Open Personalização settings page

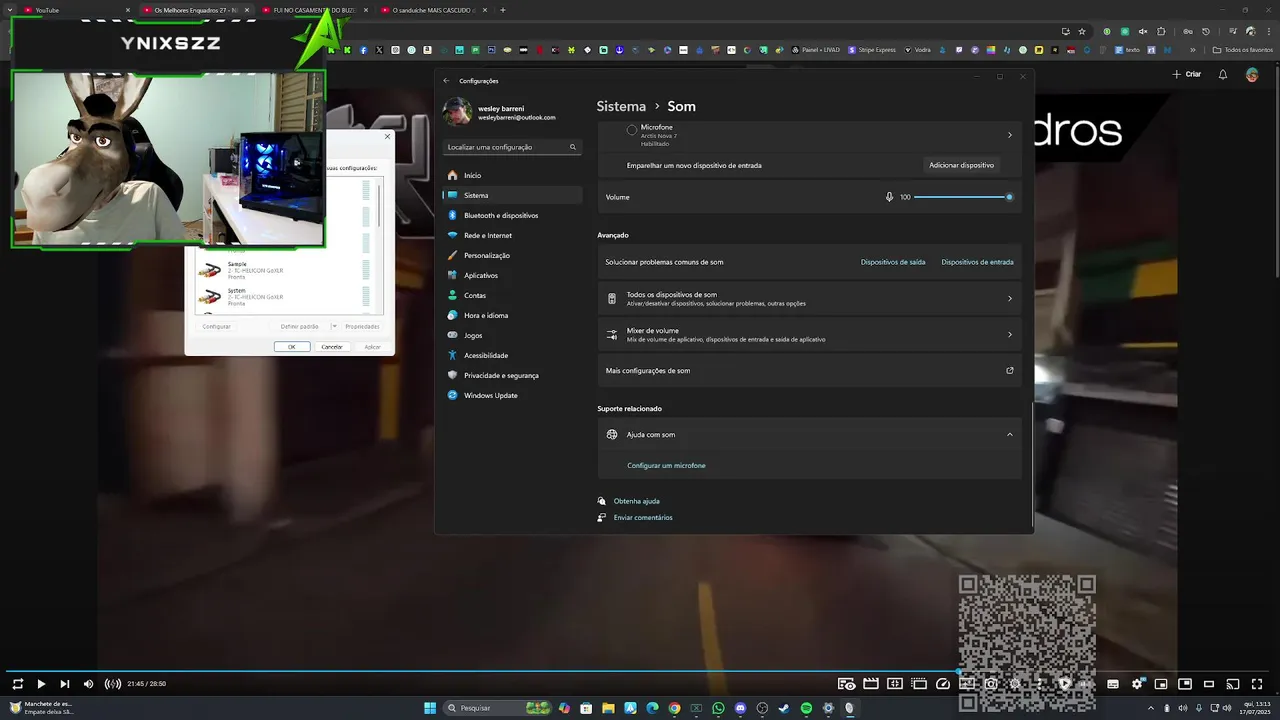pyautogui.click(x=512, y=255)
